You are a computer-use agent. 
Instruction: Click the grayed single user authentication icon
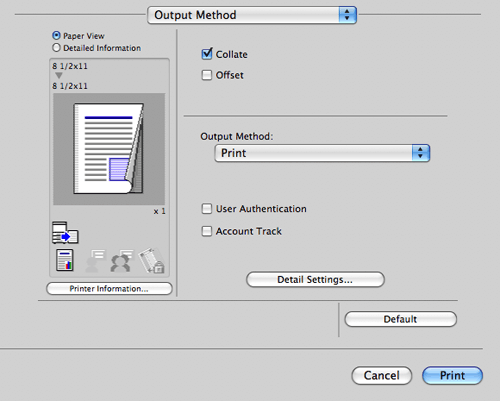pyautogui.click(x=95, y=261)
